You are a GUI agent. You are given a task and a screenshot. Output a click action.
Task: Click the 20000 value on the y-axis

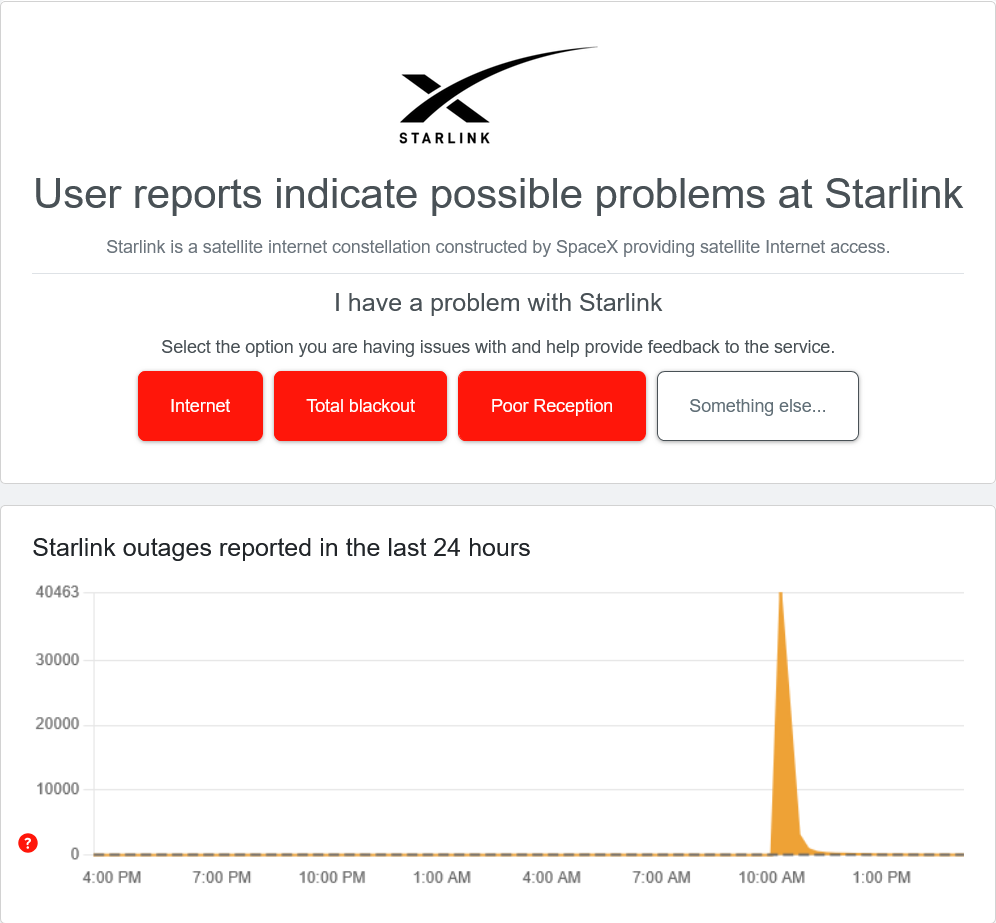[x=56, y=724]
